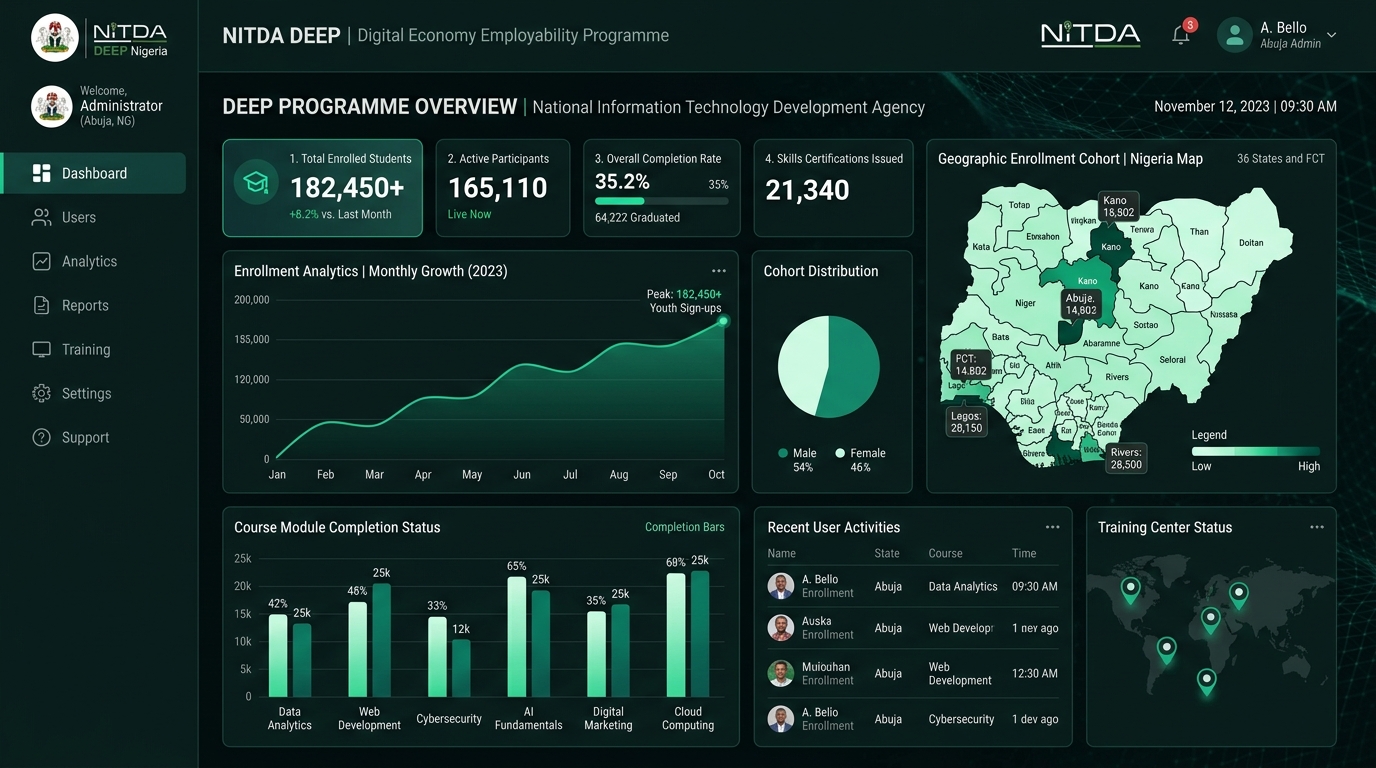Click Muiouhan user avatar in activities

pyautogui.click(x=781, y=673)
